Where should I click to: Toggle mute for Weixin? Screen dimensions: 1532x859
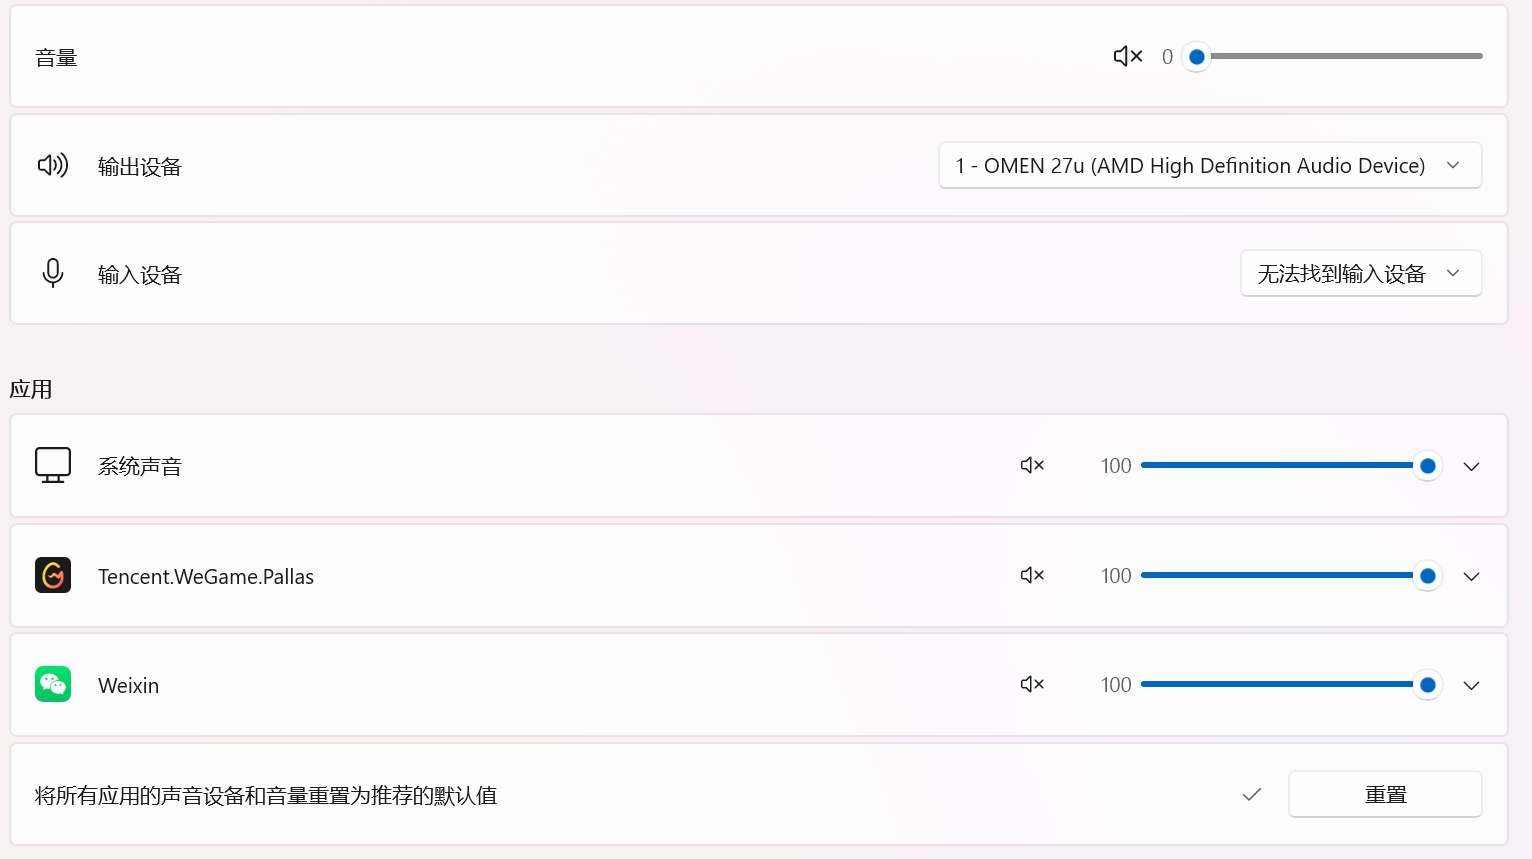[1032, 684]
